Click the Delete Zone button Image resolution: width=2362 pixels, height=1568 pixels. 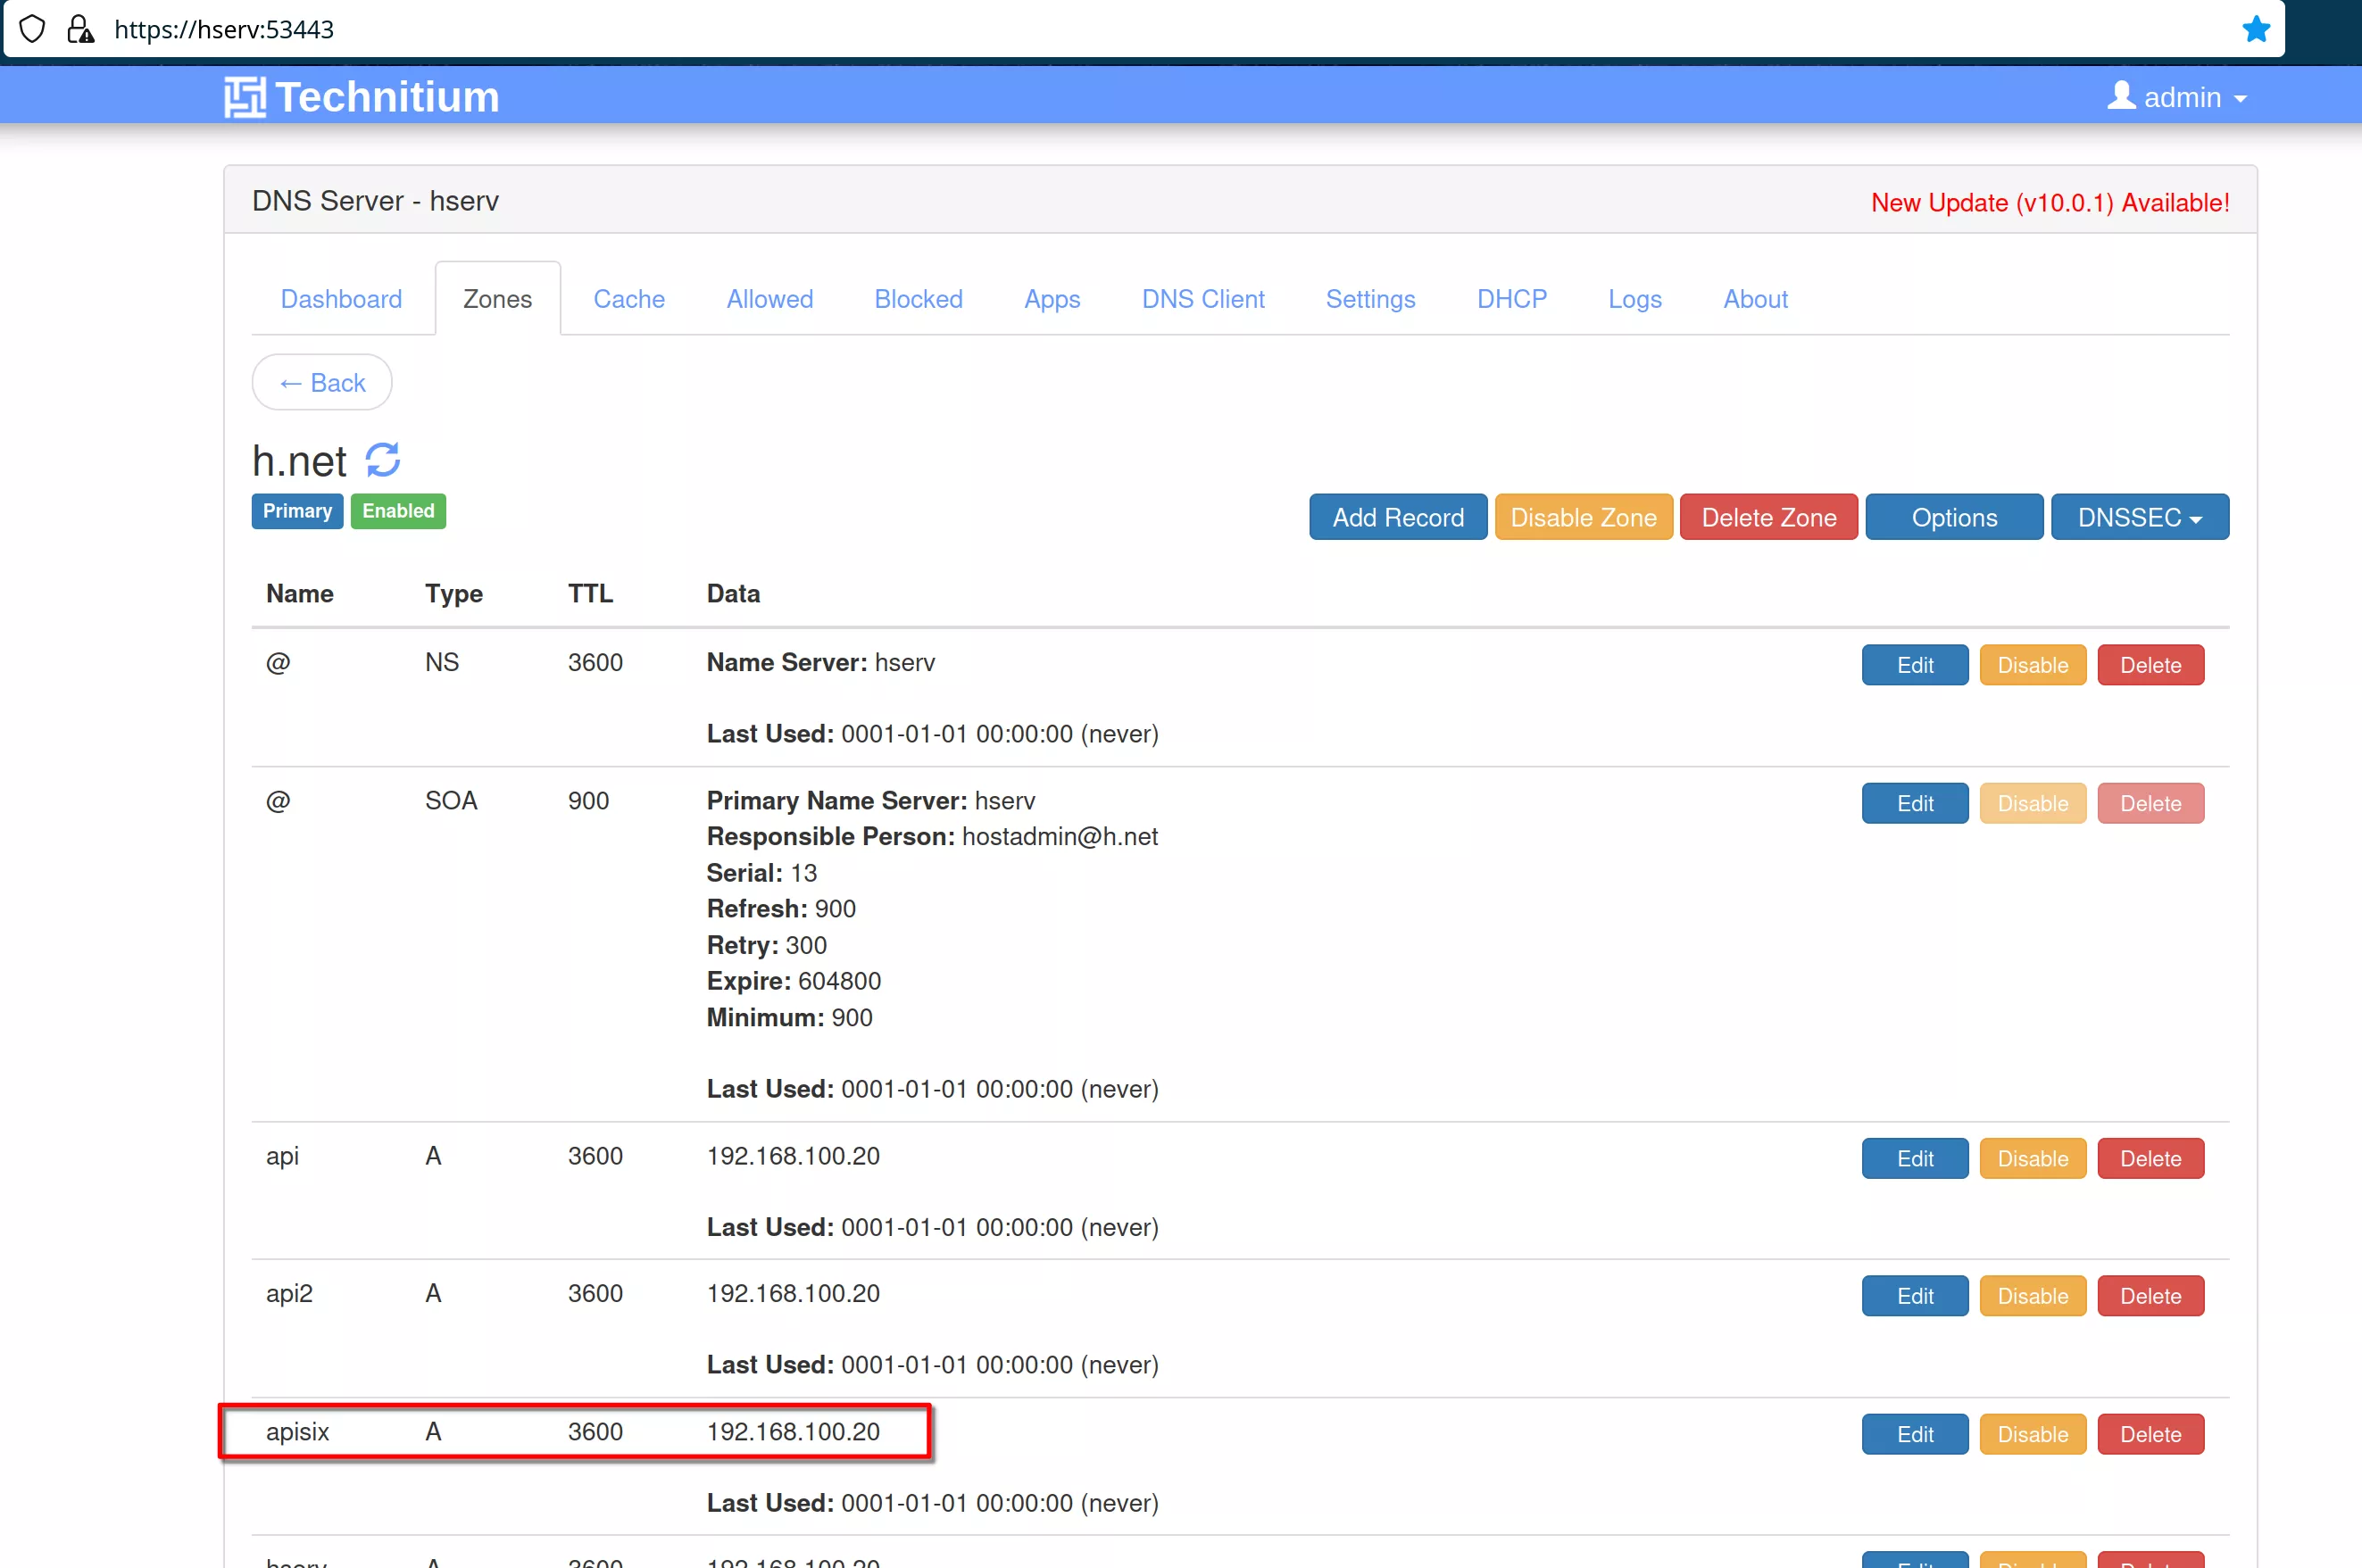point(1767,517)
